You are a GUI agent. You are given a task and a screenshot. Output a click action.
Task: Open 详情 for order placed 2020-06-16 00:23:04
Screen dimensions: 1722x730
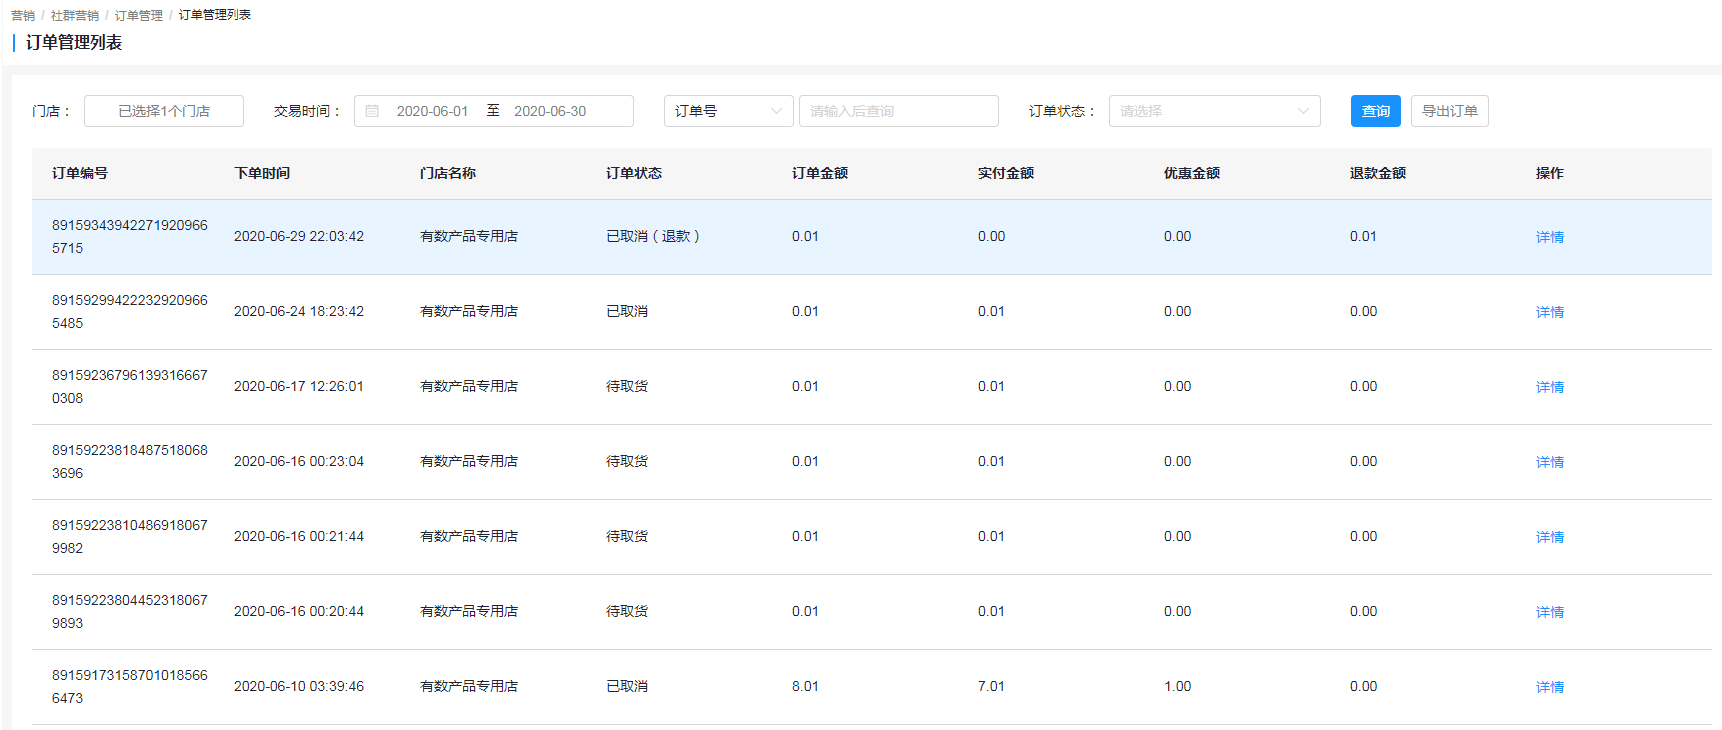1550,462
